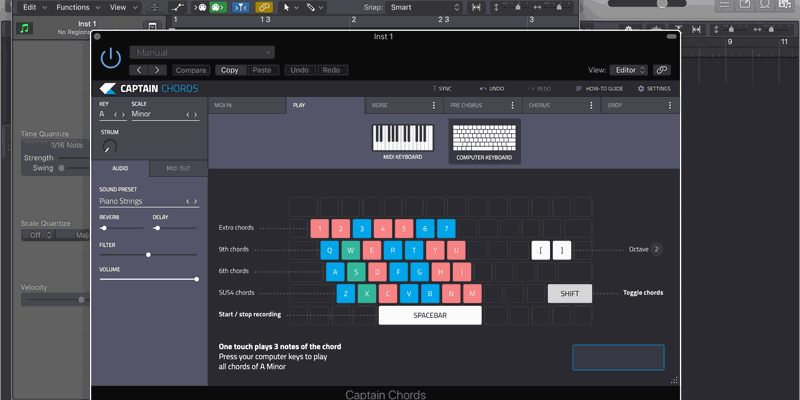Open the Manual preset dropdown
The height and width of the screenshot is (400, 800).
pos(202,52)
